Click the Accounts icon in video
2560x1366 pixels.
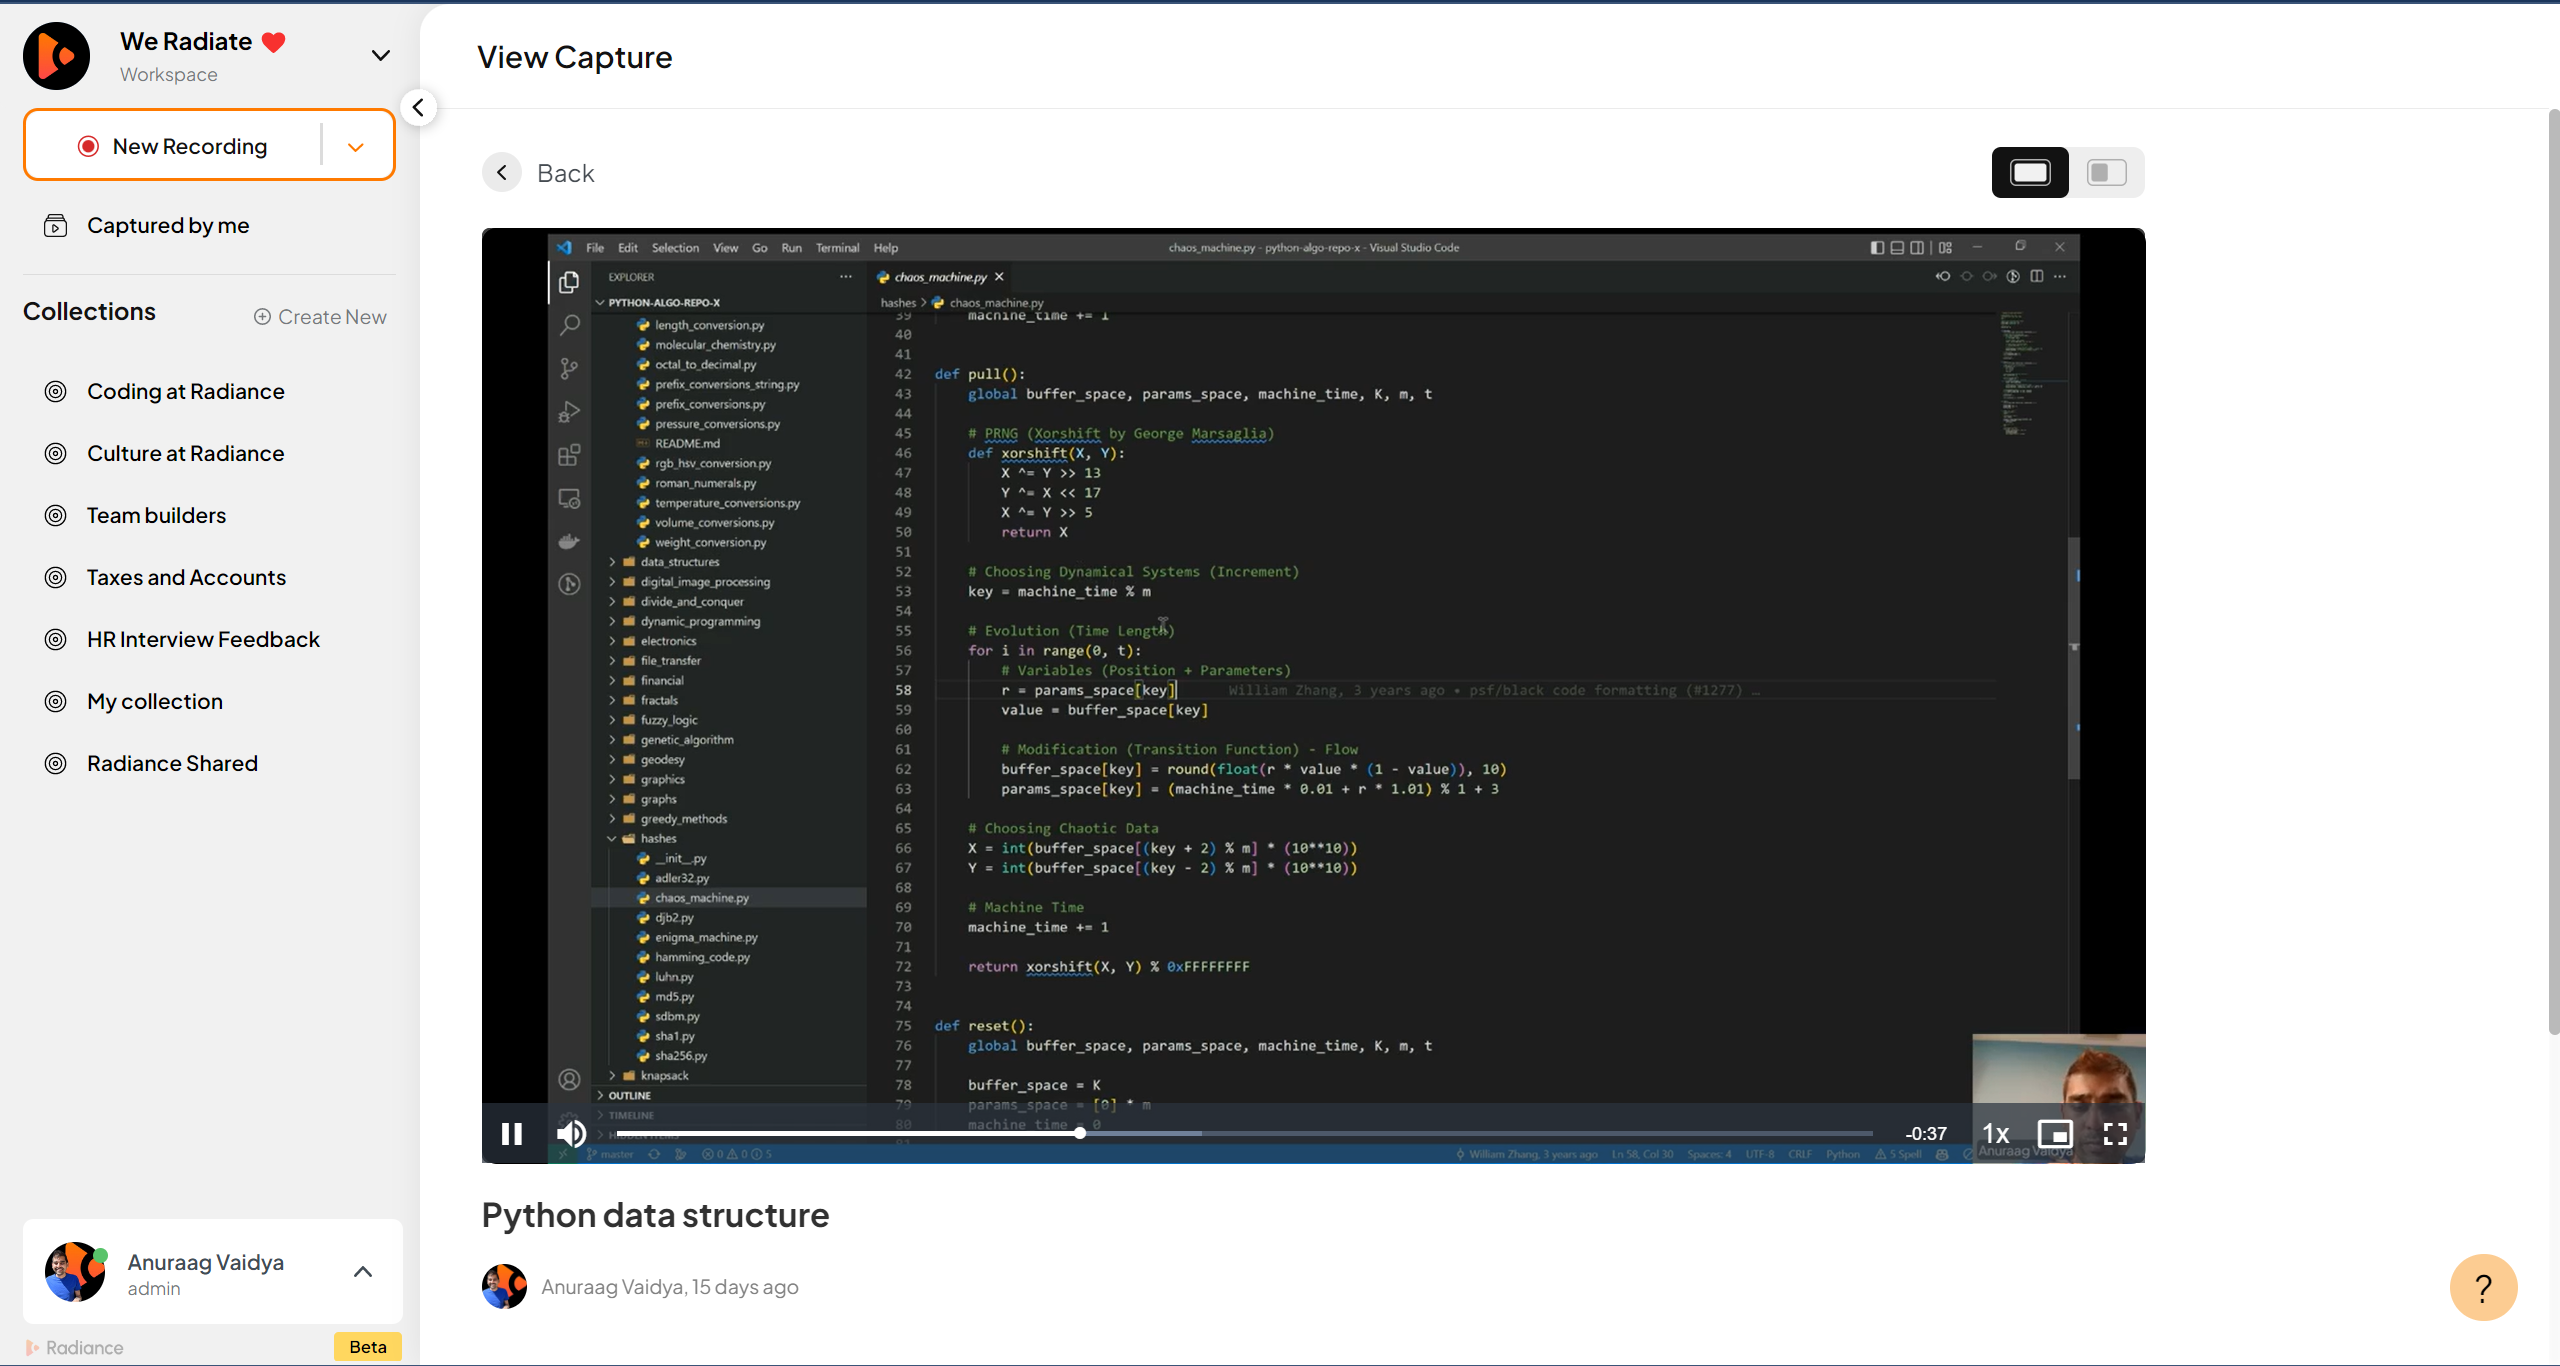coord(569,1080)
